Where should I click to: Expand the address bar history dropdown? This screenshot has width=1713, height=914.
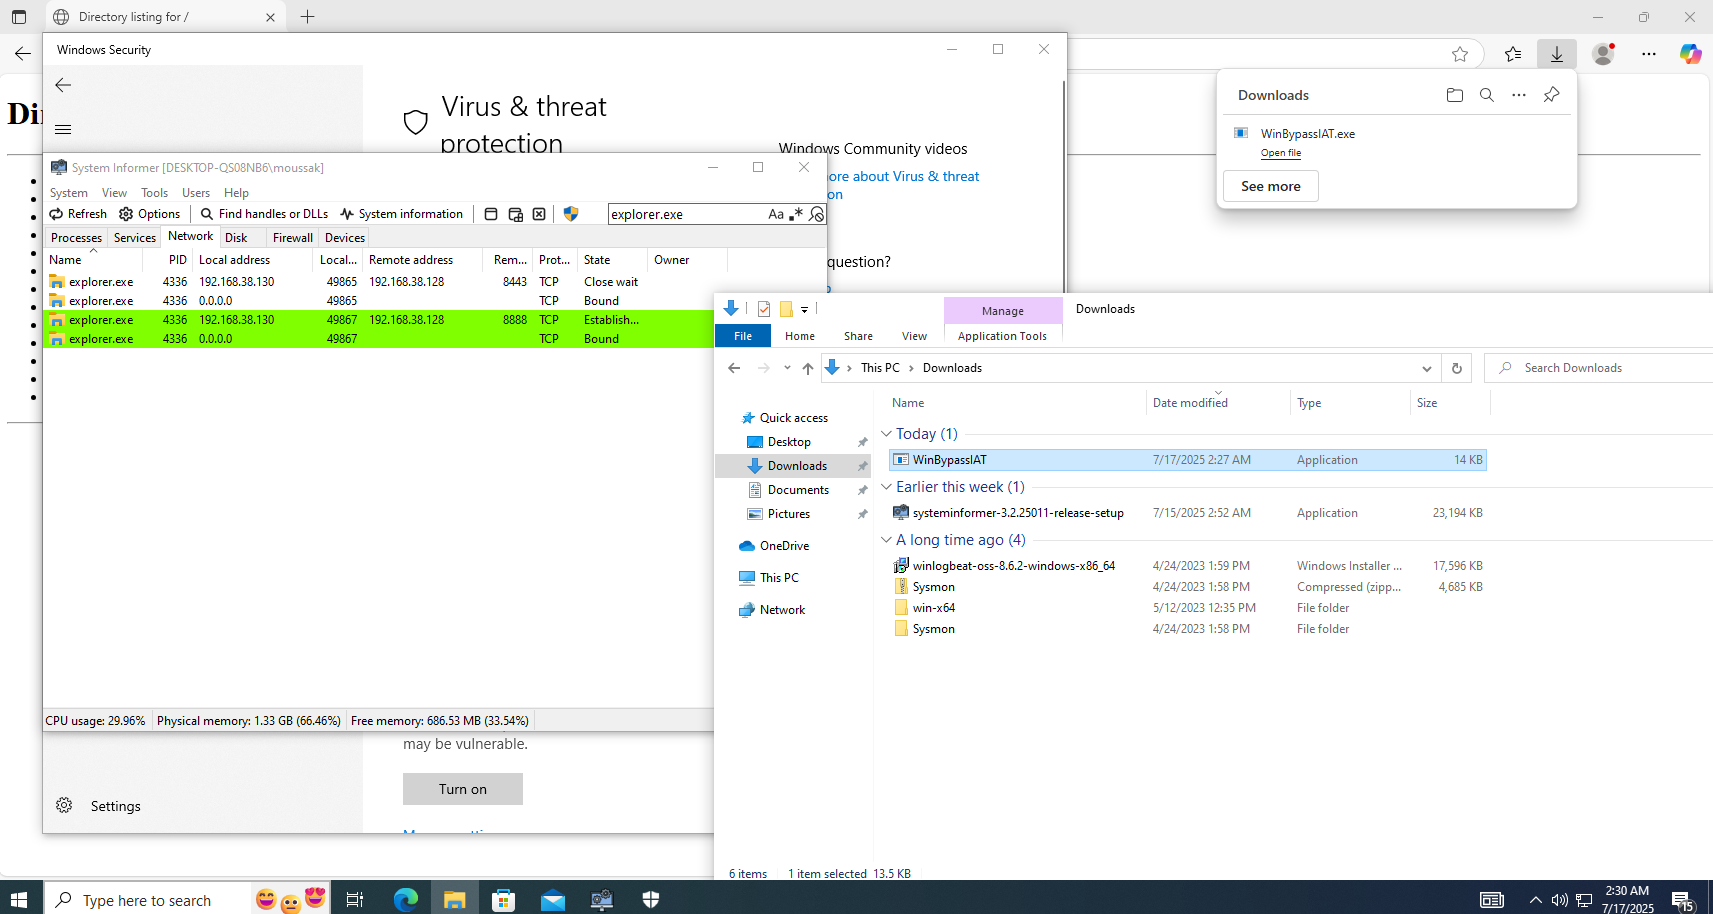pyautogui.click(x=1427, y=368)
